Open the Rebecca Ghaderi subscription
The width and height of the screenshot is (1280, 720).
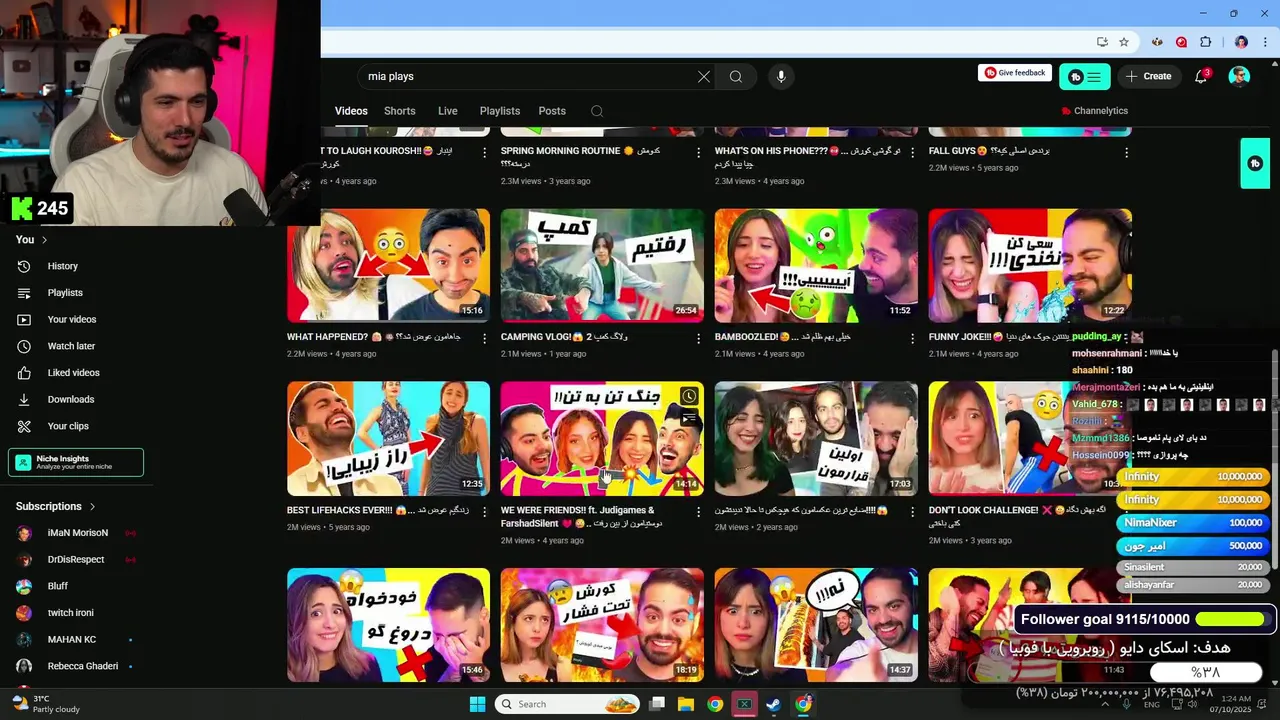click(83, 666)
